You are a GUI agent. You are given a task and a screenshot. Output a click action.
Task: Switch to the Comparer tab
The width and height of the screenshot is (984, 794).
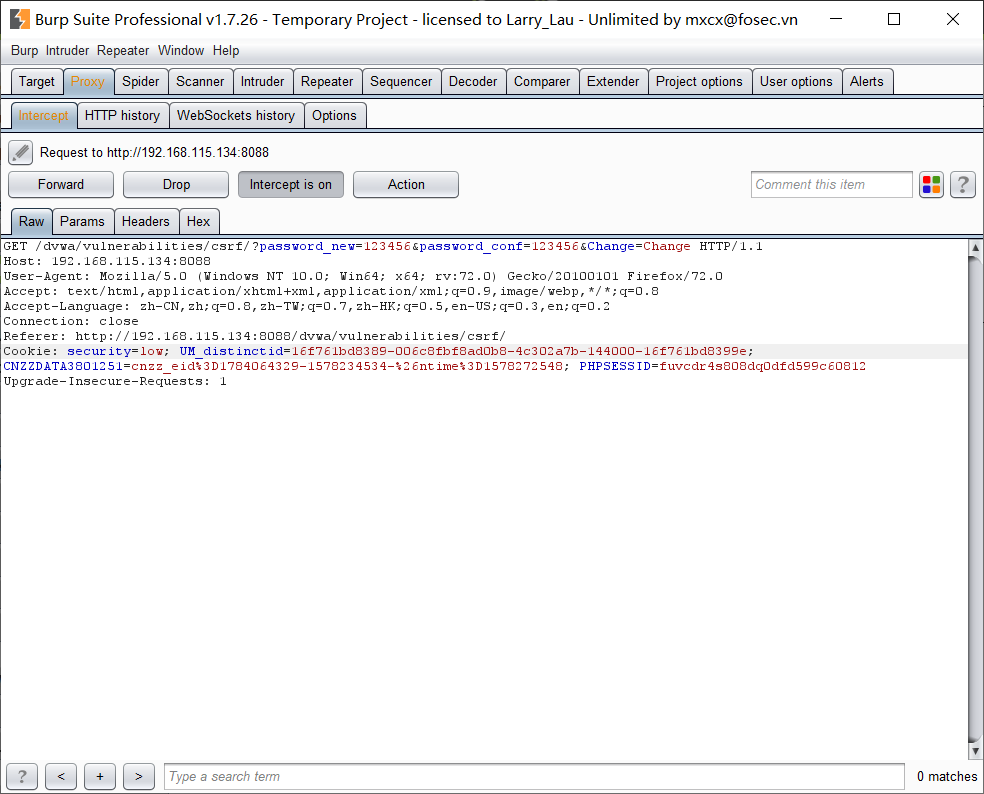coord(542,82)
